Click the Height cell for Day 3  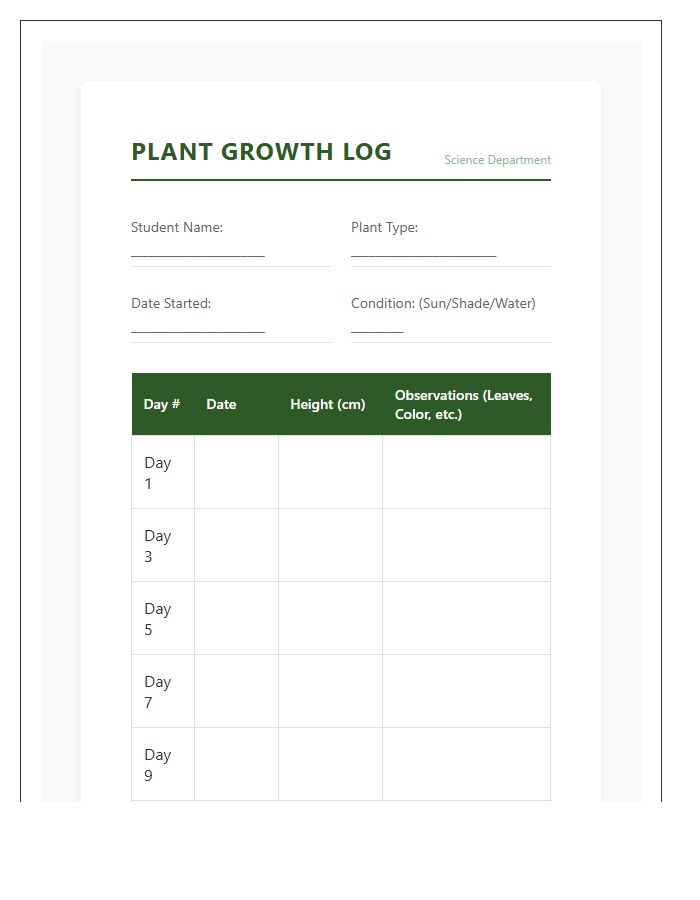click(x=330, y=545)
